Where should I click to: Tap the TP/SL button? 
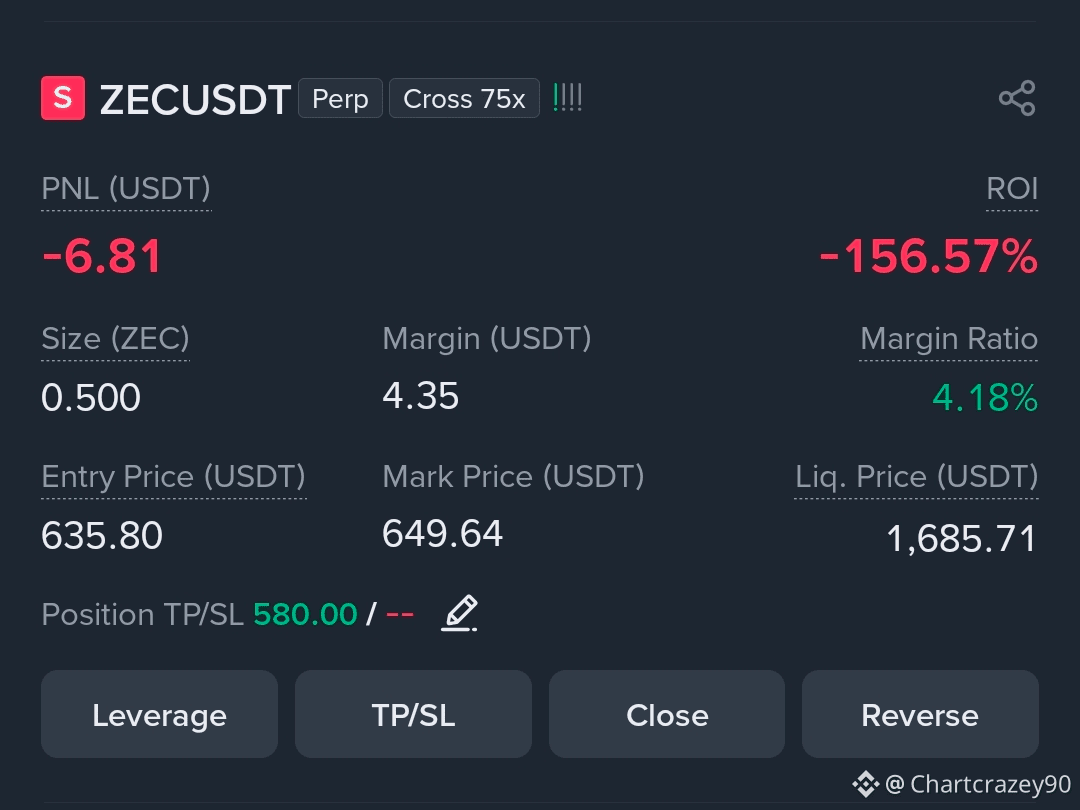tap(413, 714)
